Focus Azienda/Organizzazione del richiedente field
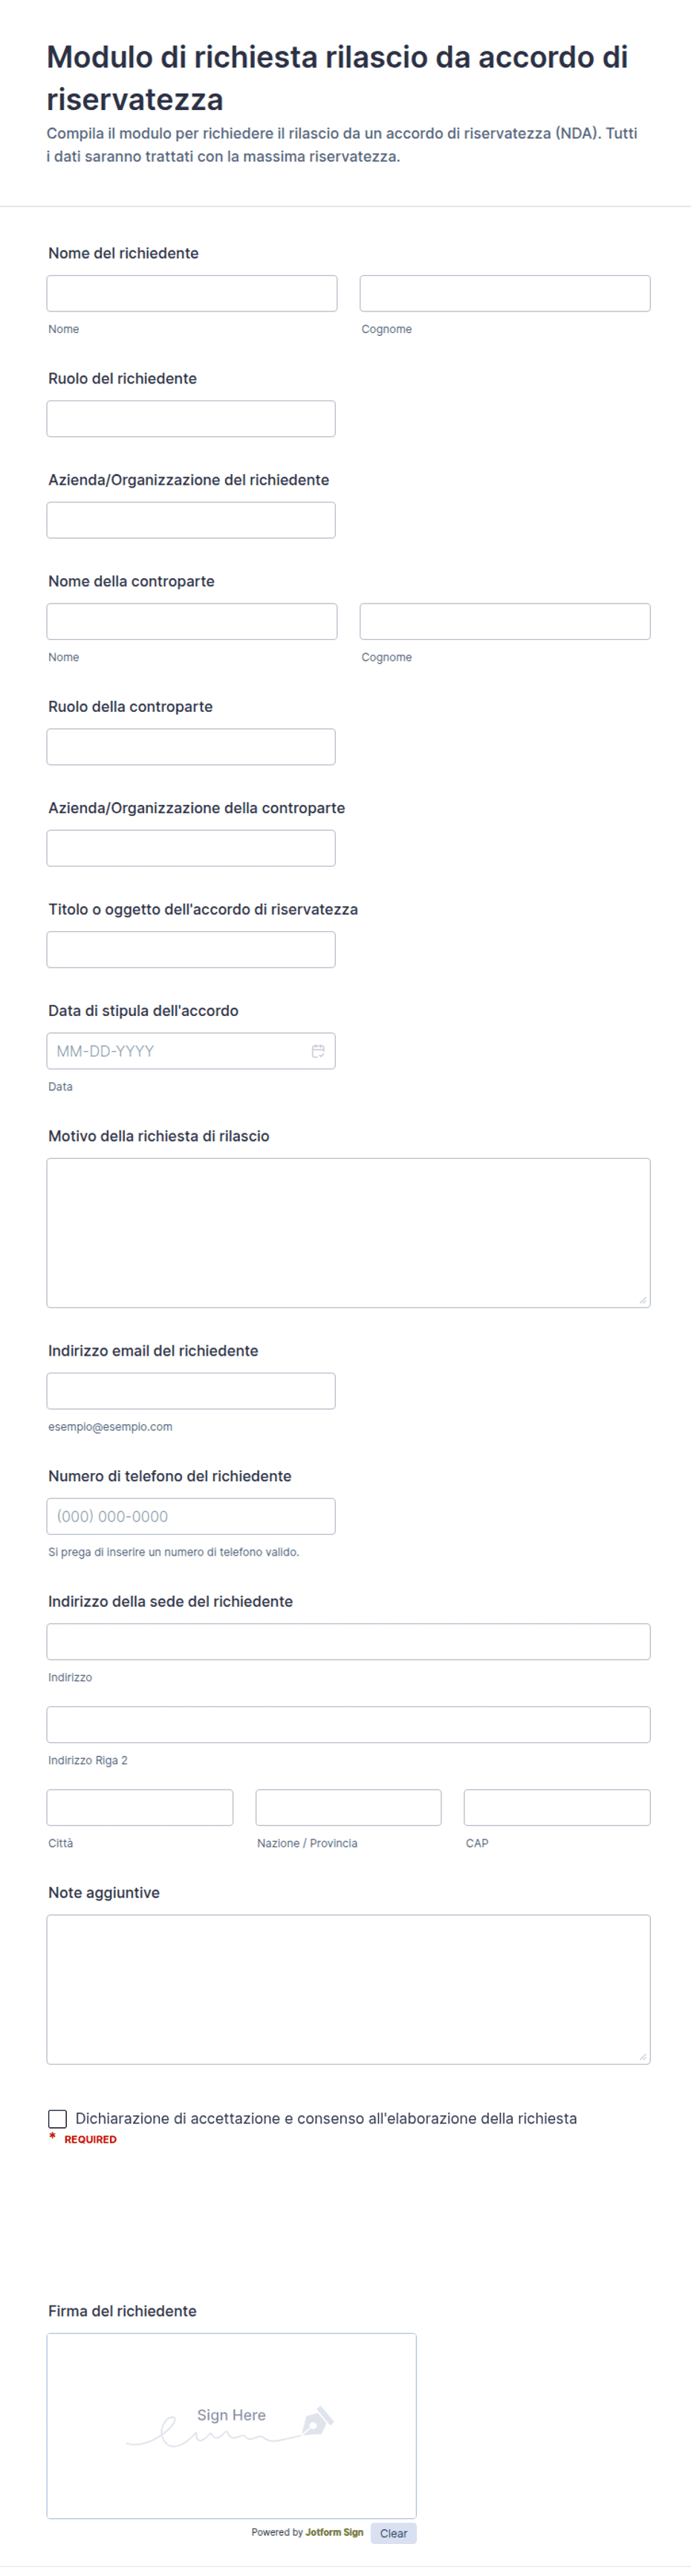This screenshot has height=2576, width=691. pos(191,520)
